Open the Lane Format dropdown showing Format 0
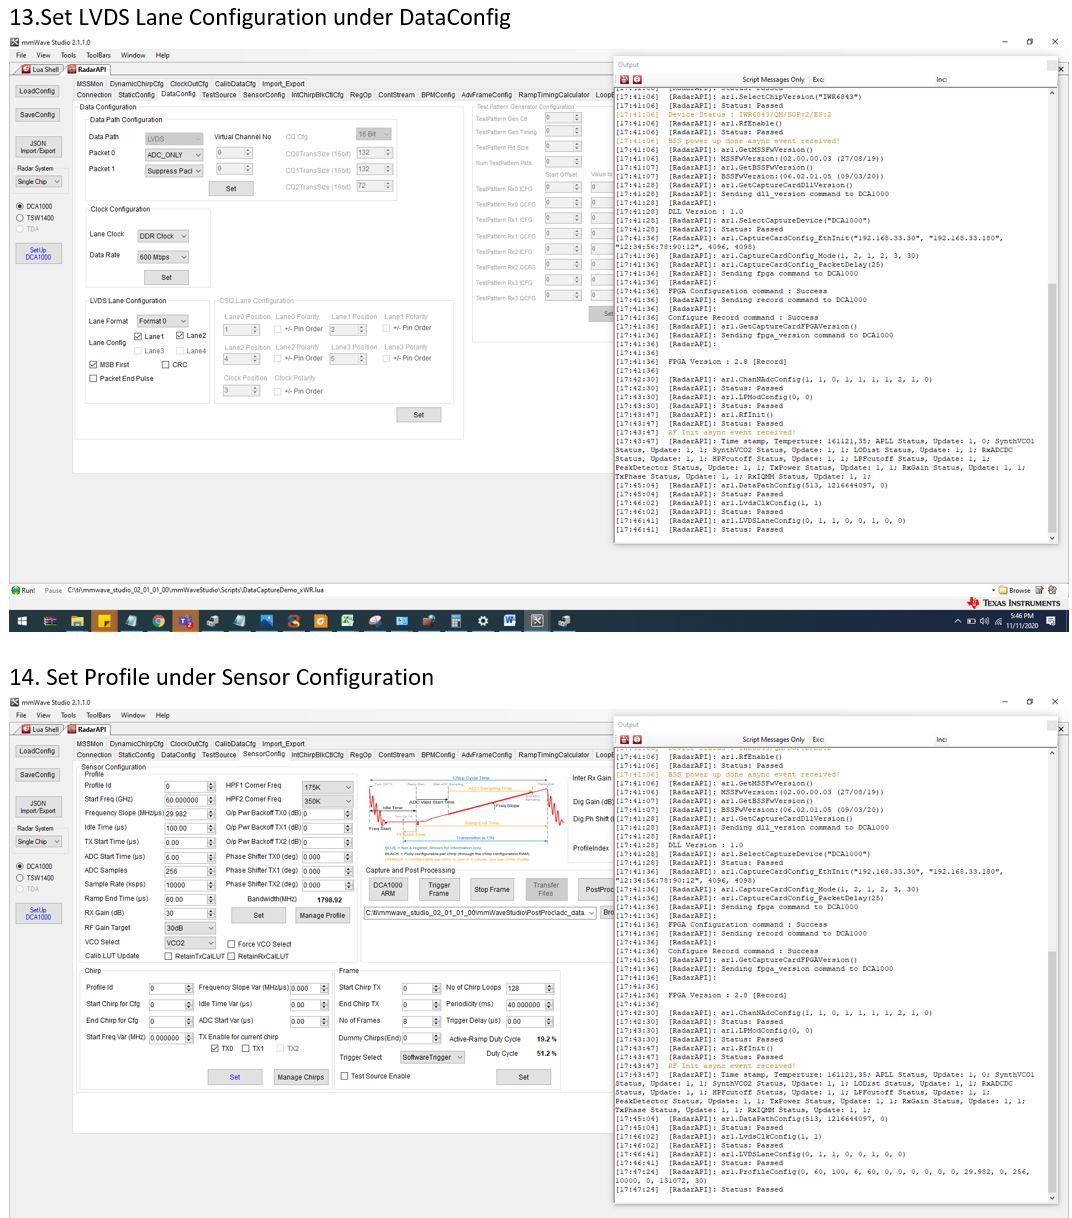This screenshot has height=1218, width=1072. 164,321
